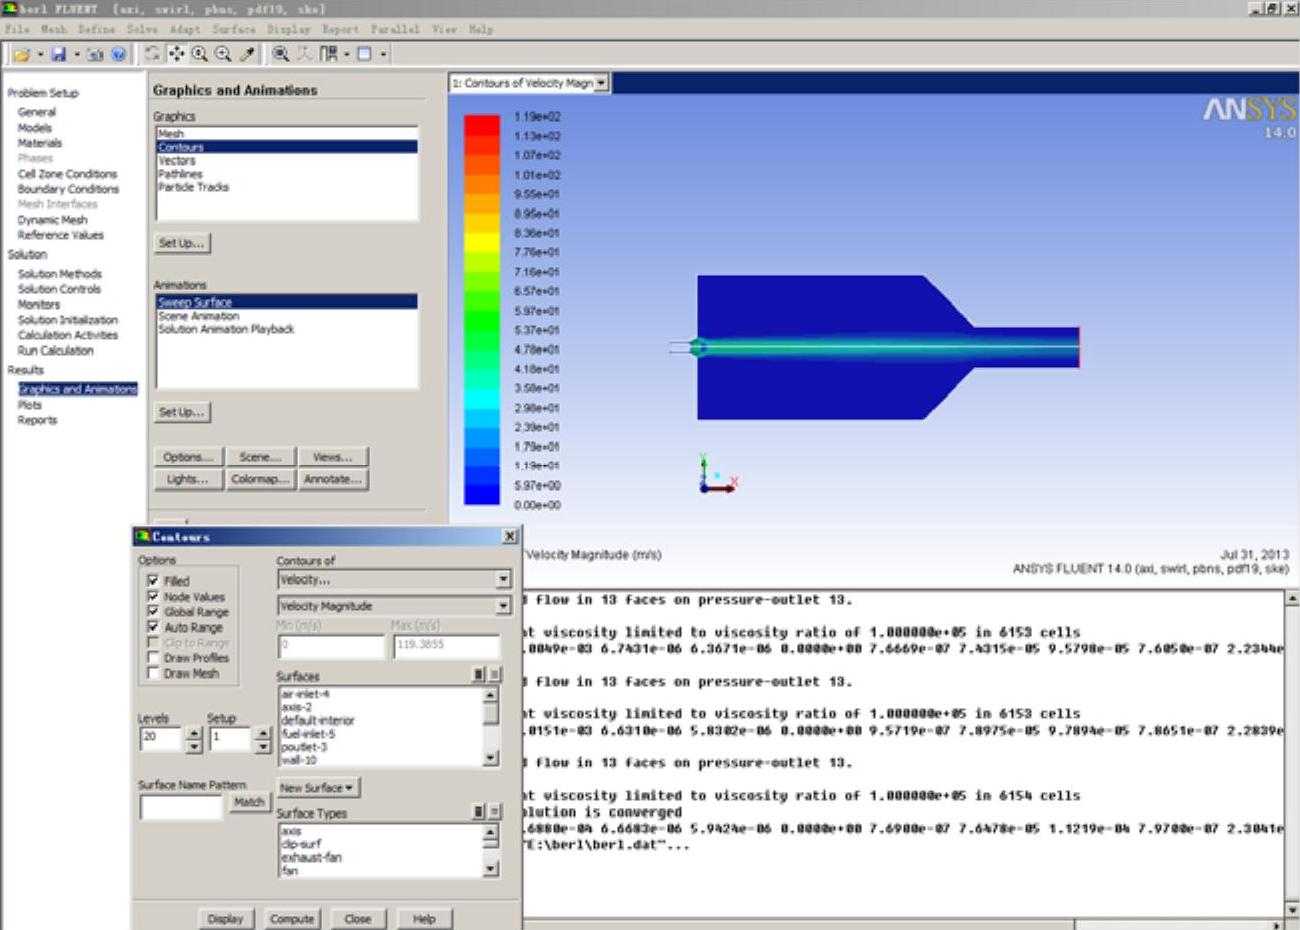Expand the New Surface dropdown button

(x=317, y=788)
